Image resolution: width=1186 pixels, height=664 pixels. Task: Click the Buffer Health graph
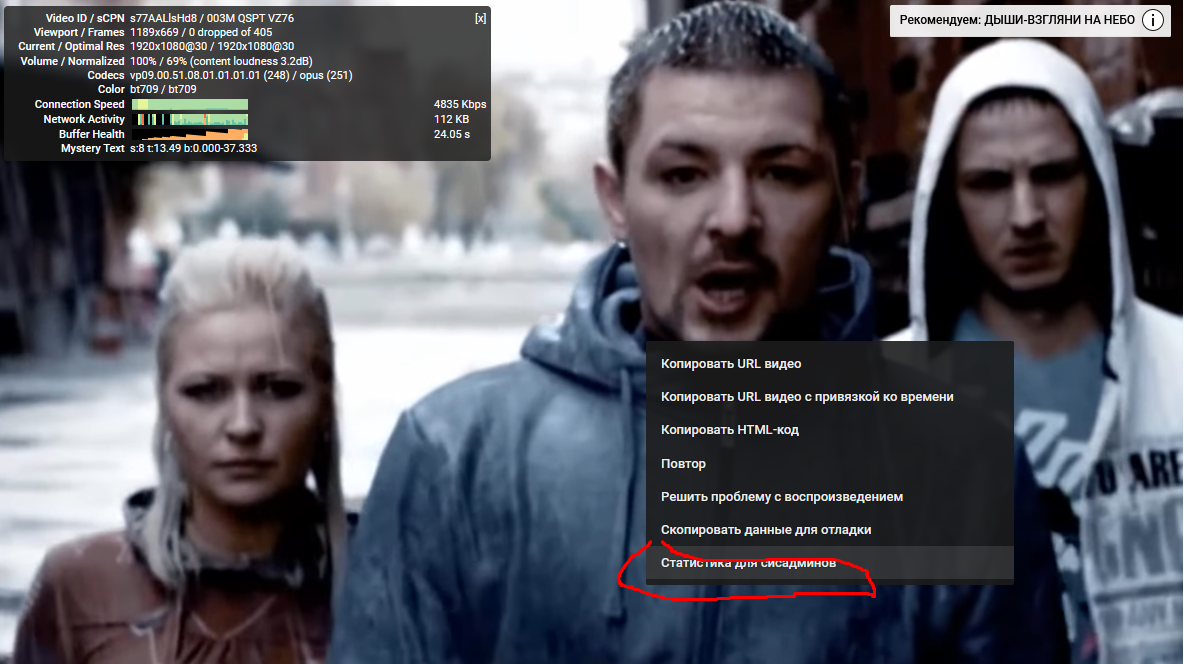pos(190,134)
